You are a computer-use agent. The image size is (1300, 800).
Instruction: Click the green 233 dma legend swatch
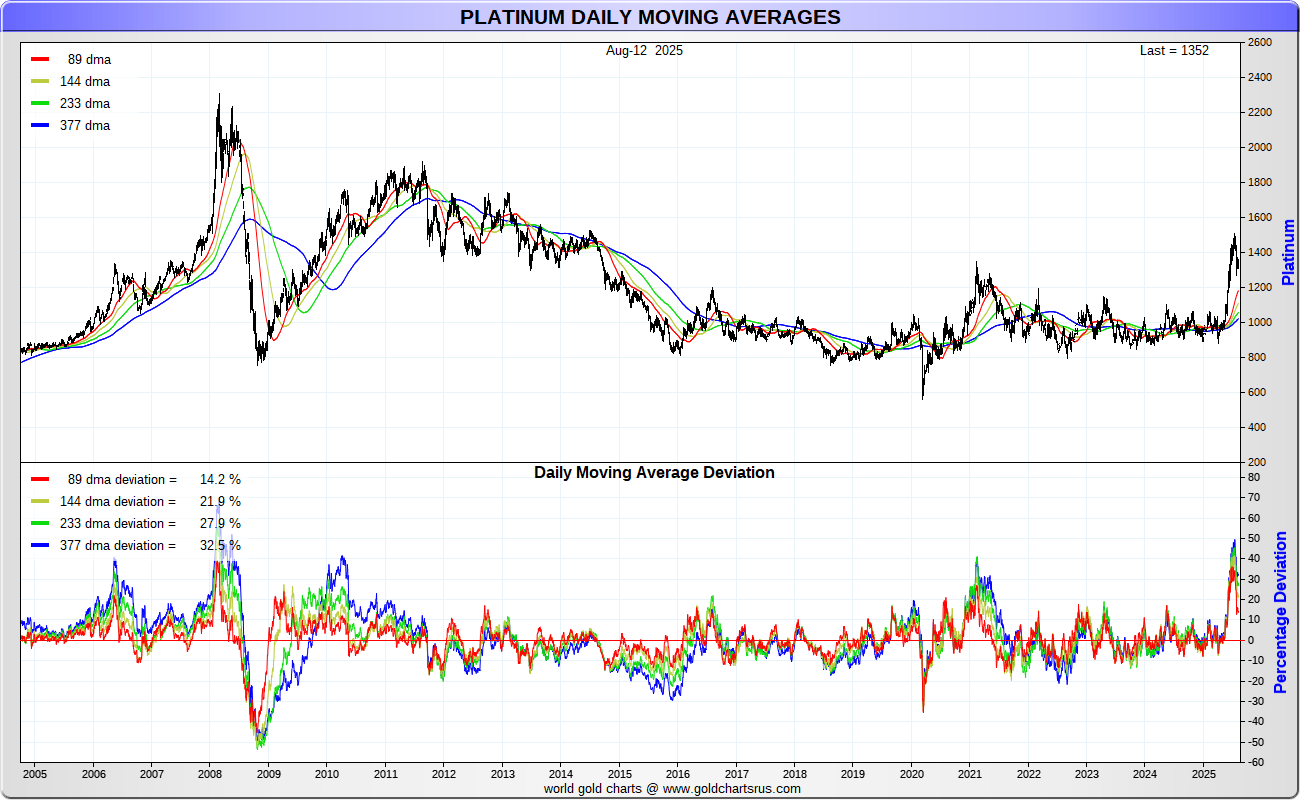coord(40,103)
